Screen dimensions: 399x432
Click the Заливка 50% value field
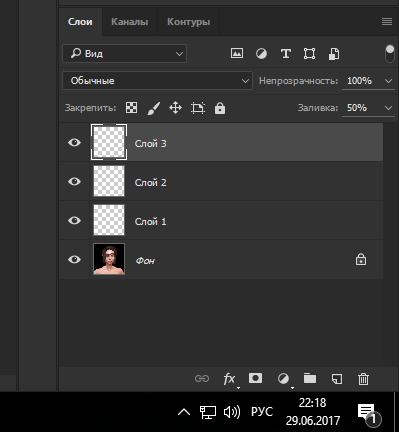[x=357, y=108]
